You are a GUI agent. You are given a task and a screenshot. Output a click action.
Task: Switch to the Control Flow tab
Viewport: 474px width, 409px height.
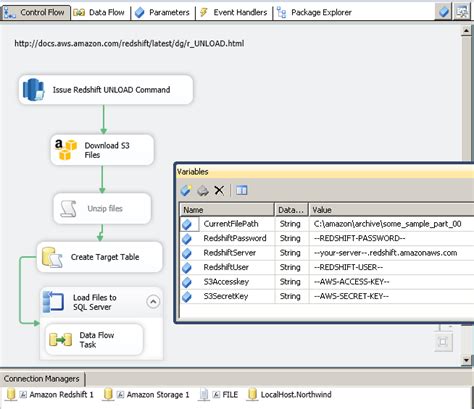click(35, 13)
